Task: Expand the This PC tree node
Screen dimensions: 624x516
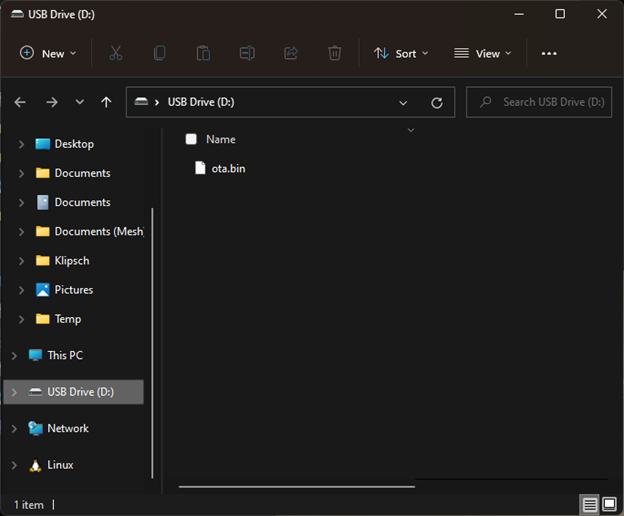Action: tap(14, 356)
